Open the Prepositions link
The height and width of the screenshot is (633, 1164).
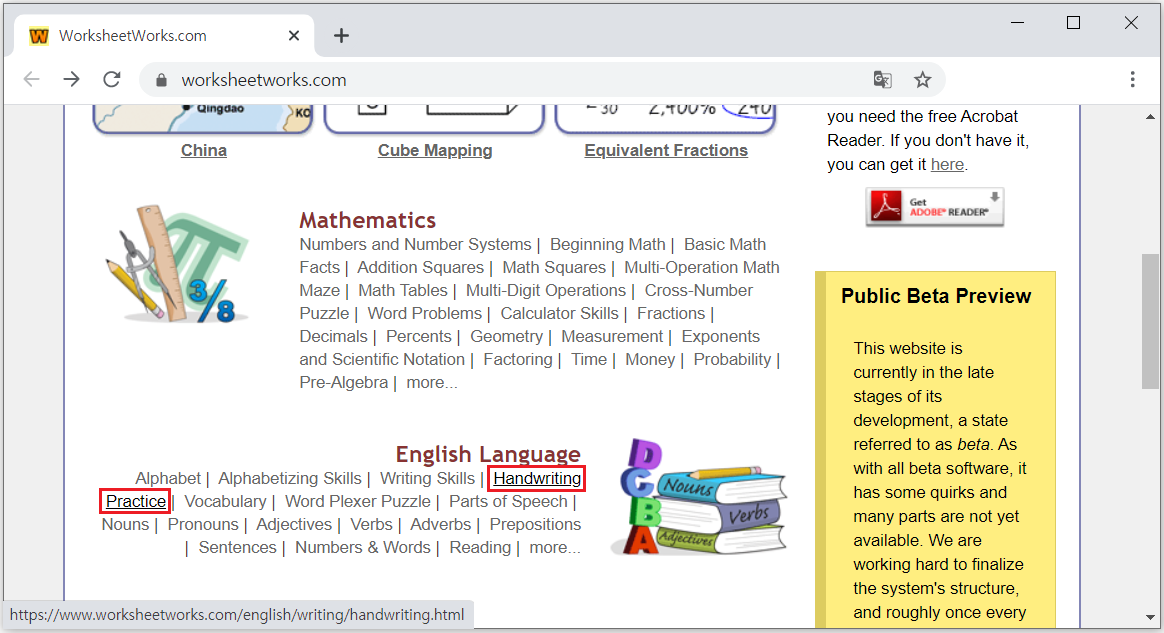click(535, 525)
